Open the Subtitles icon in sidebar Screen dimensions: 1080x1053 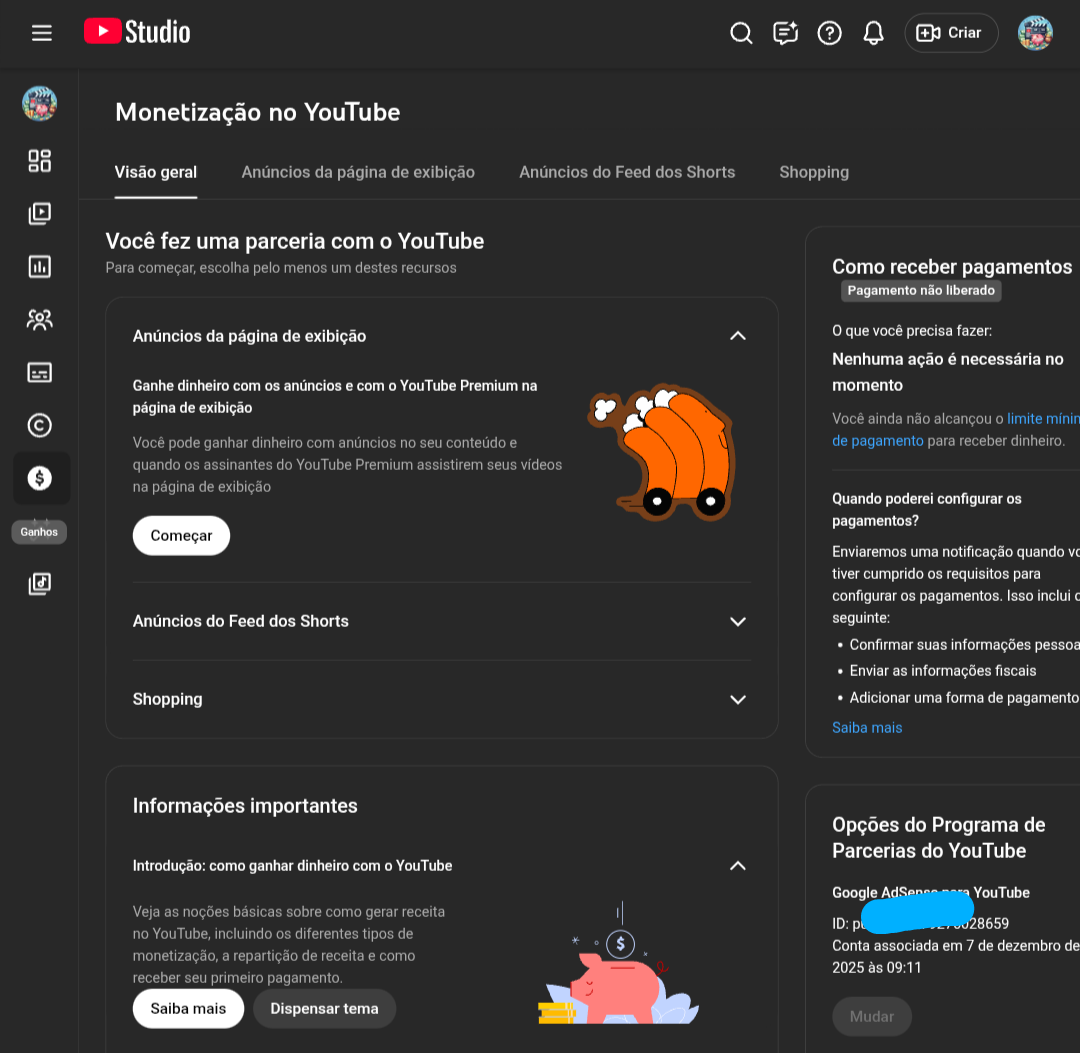pyautogui.click(x=40, y=373)
